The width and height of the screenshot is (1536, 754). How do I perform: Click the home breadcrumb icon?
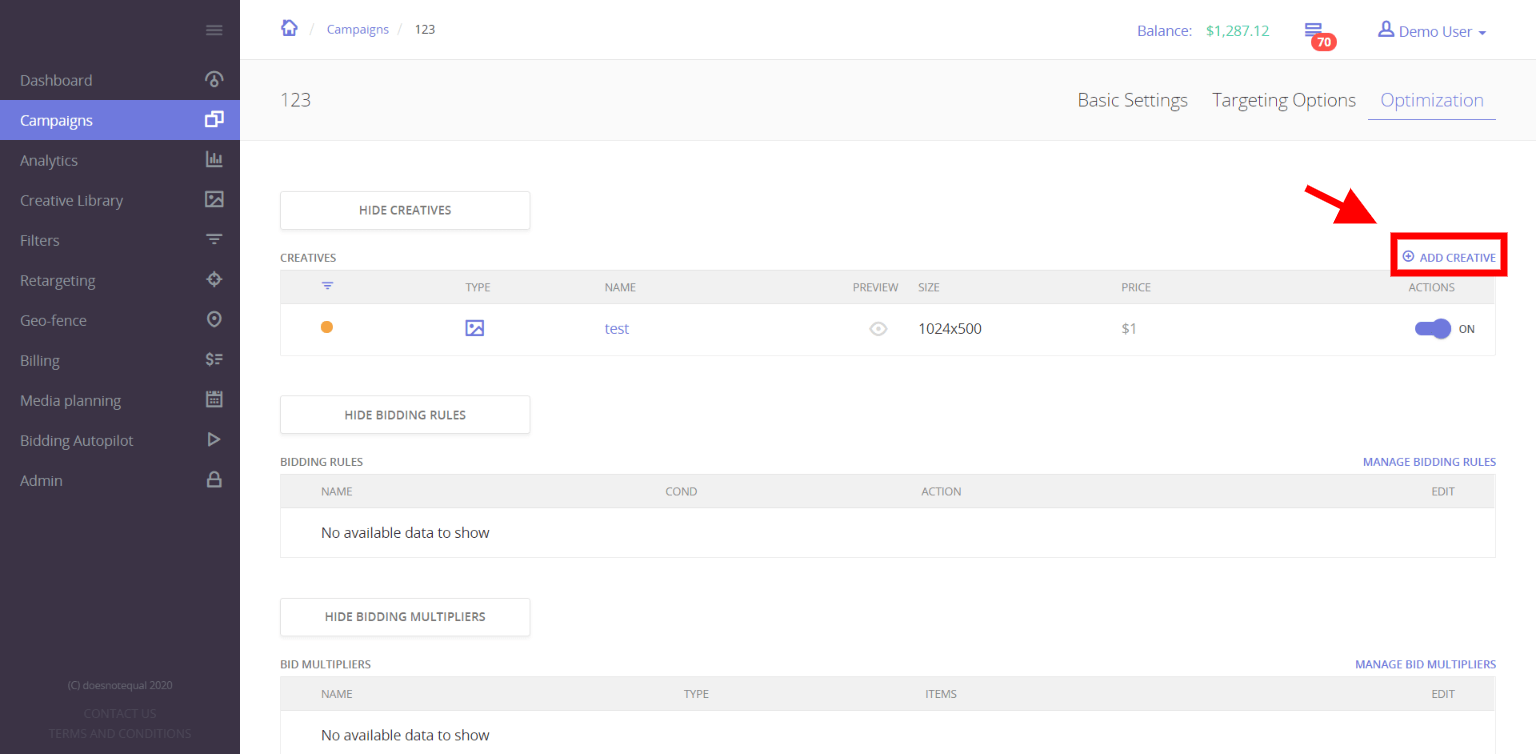click(x=289, y=29)
